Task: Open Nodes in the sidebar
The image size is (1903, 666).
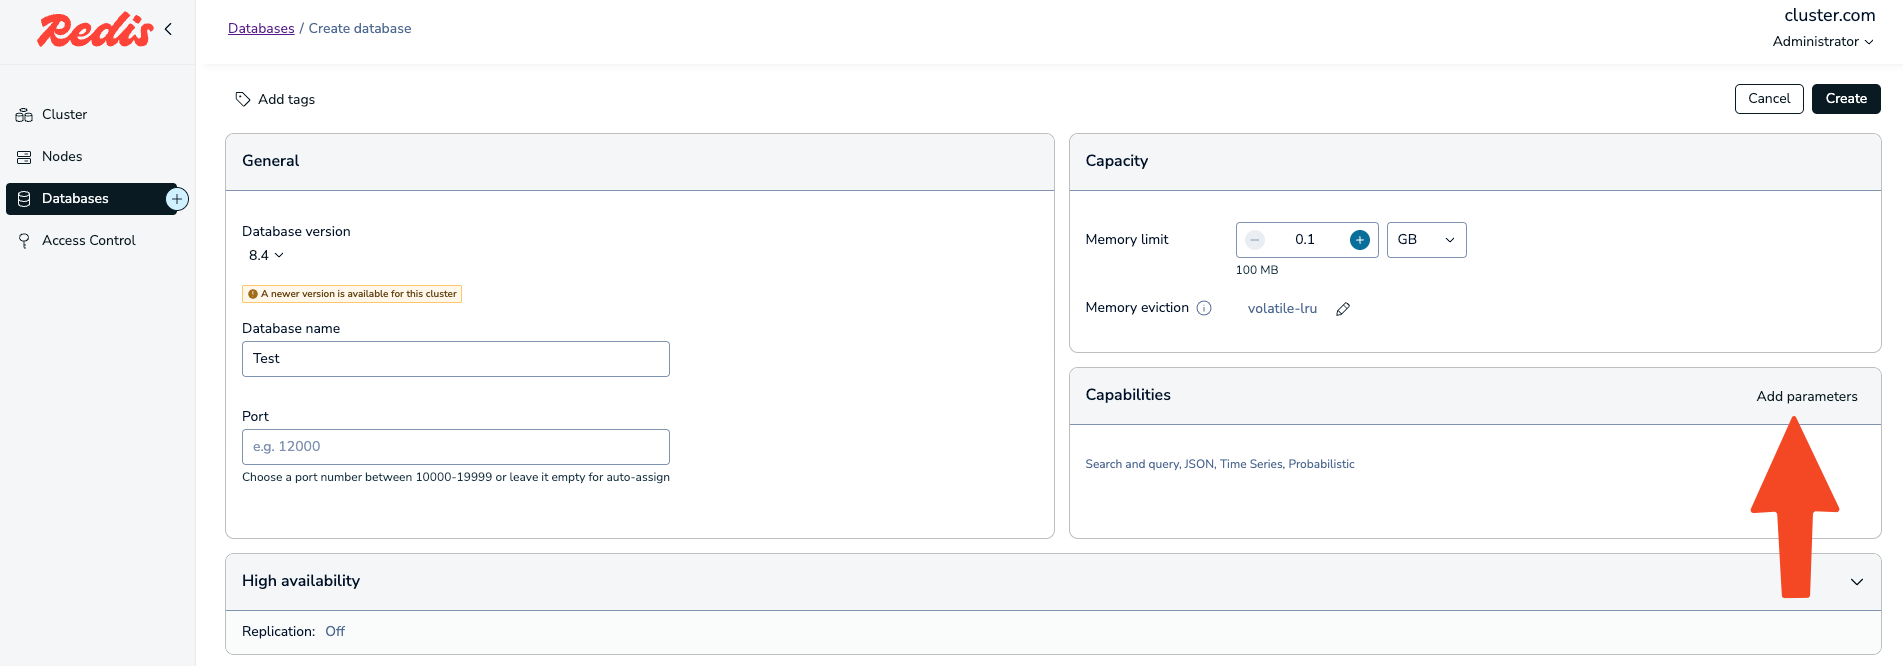Action: pos(62,157)
